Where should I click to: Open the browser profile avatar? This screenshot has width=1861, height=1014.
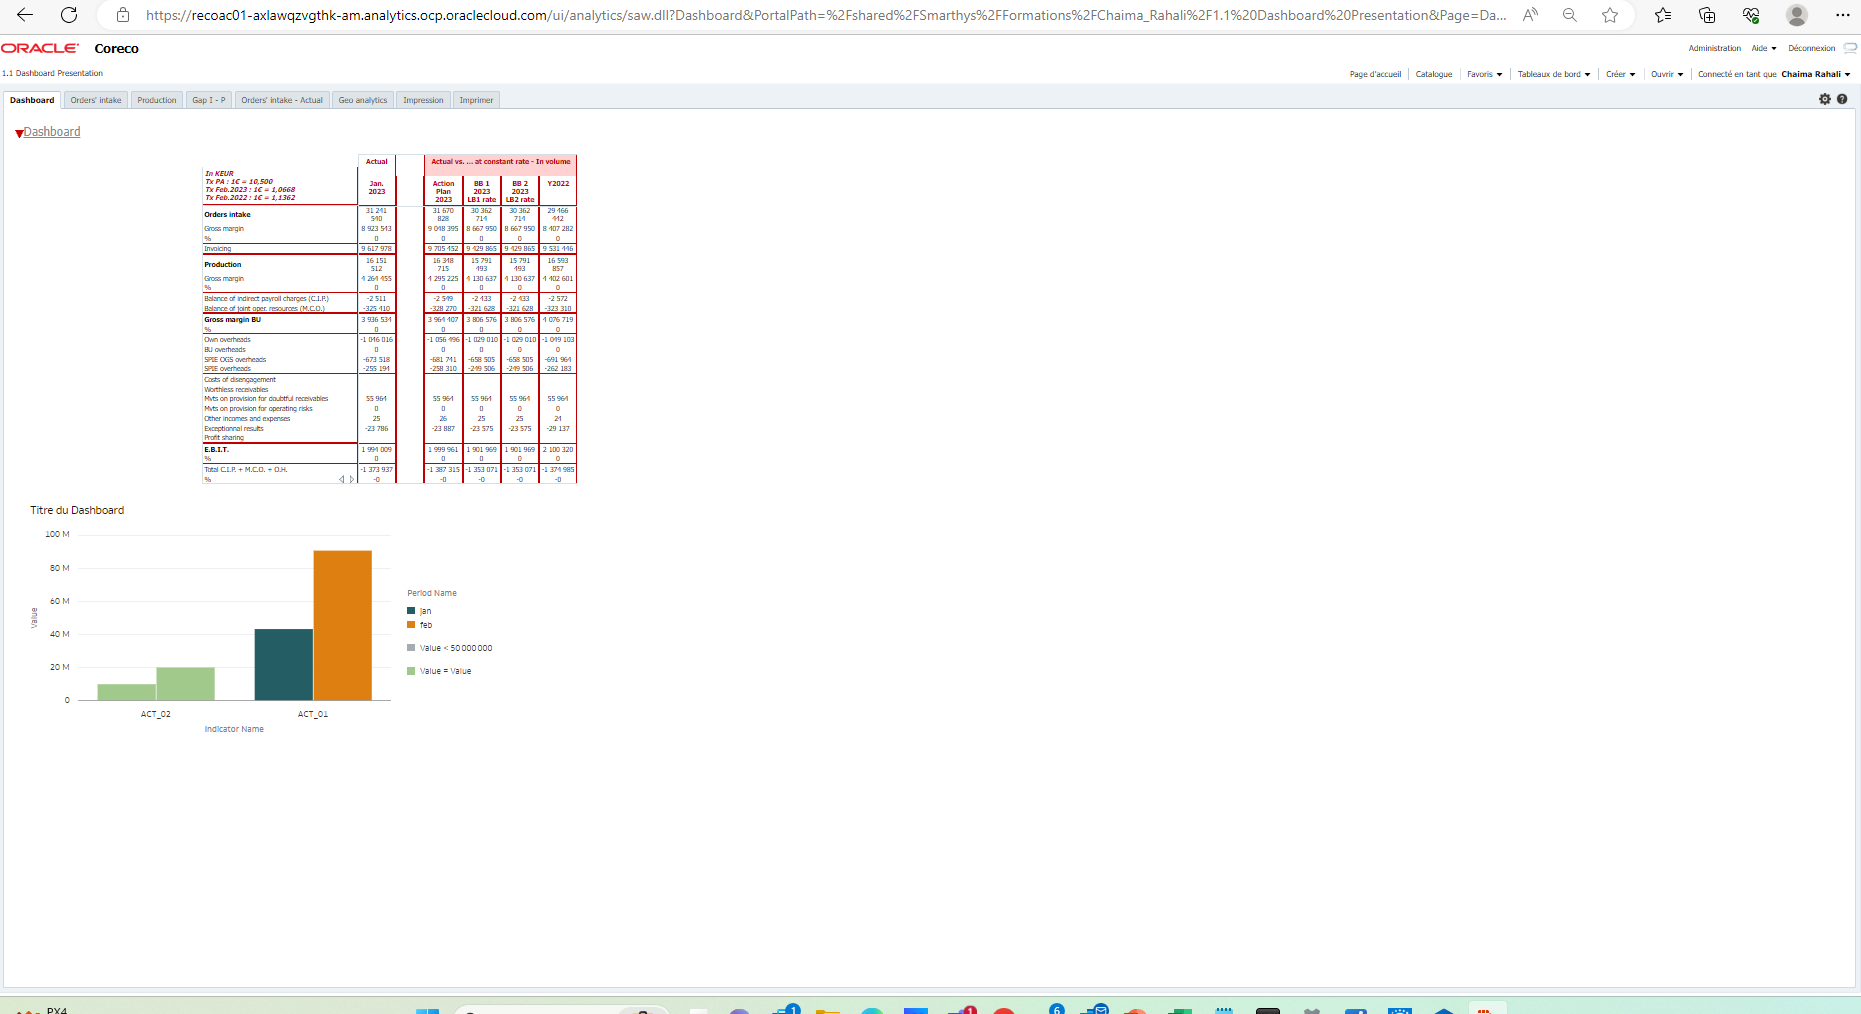click(1797, 15)
